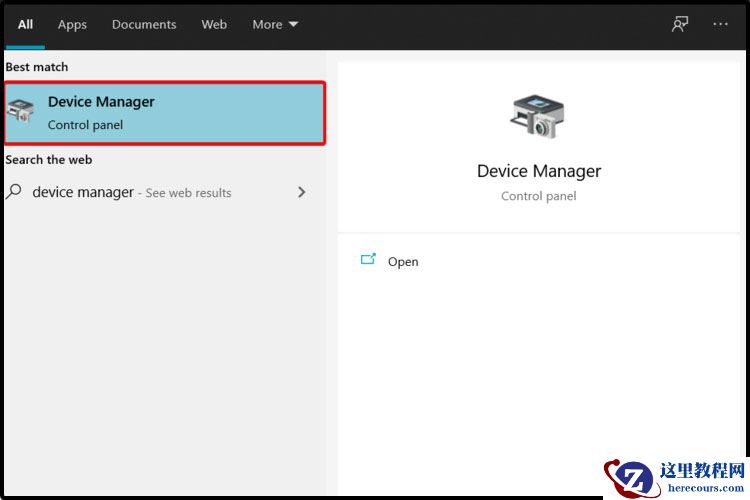
Task: Click the Open launch icon
Action: pos(368,259)
